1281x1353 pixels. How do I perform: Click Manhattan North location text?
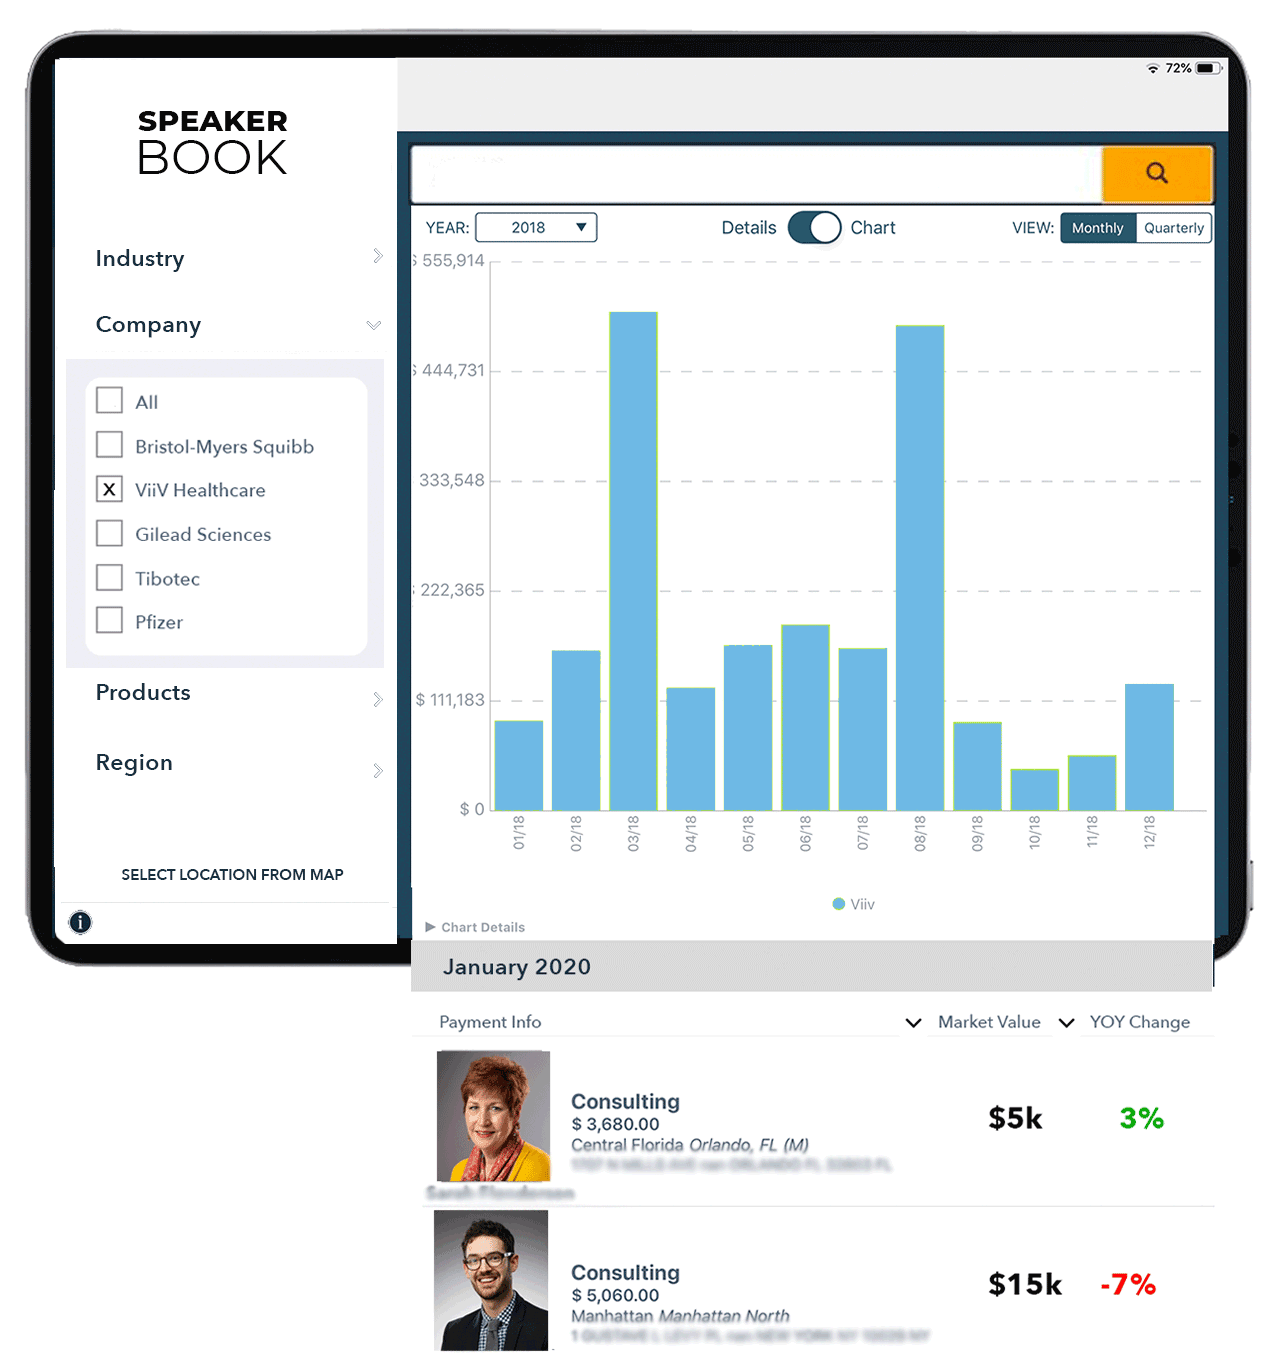[680, 1316]
